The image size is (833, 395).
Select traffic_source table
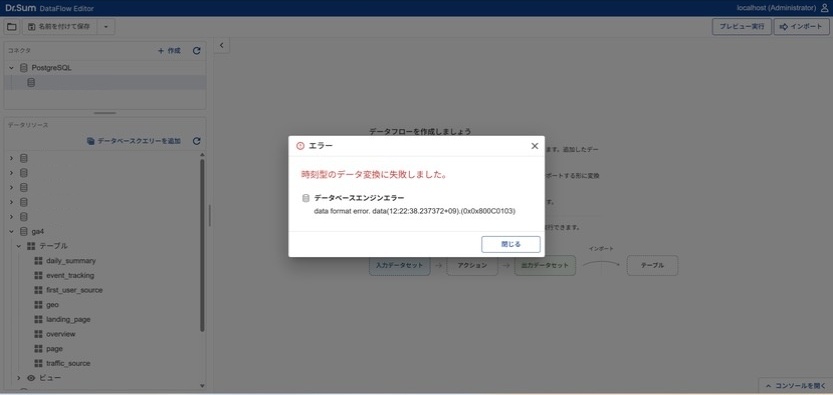tap(68, 363)
